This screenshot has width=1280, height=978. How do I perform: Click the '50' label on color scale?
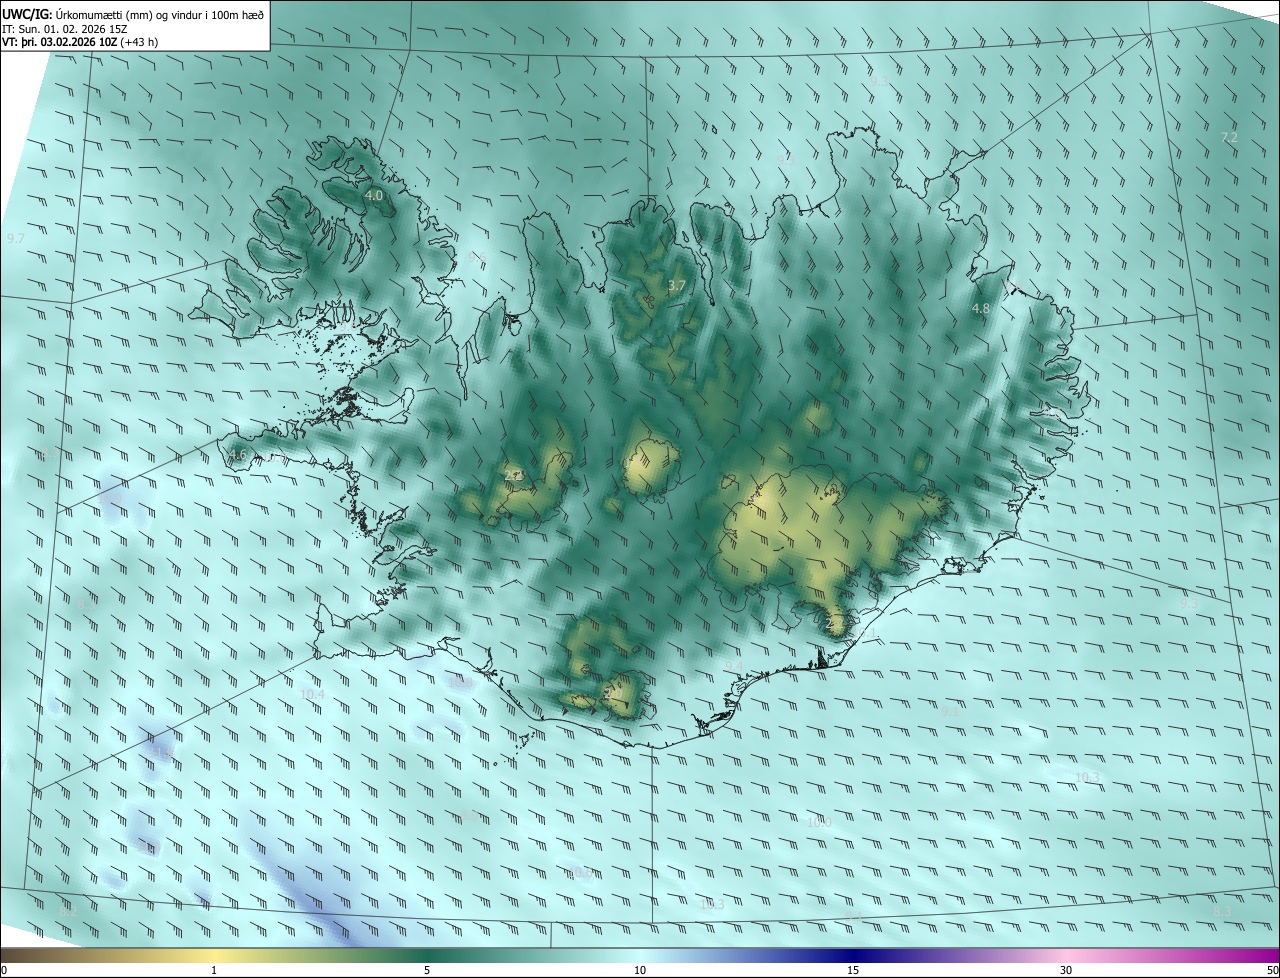[1272, 970]
